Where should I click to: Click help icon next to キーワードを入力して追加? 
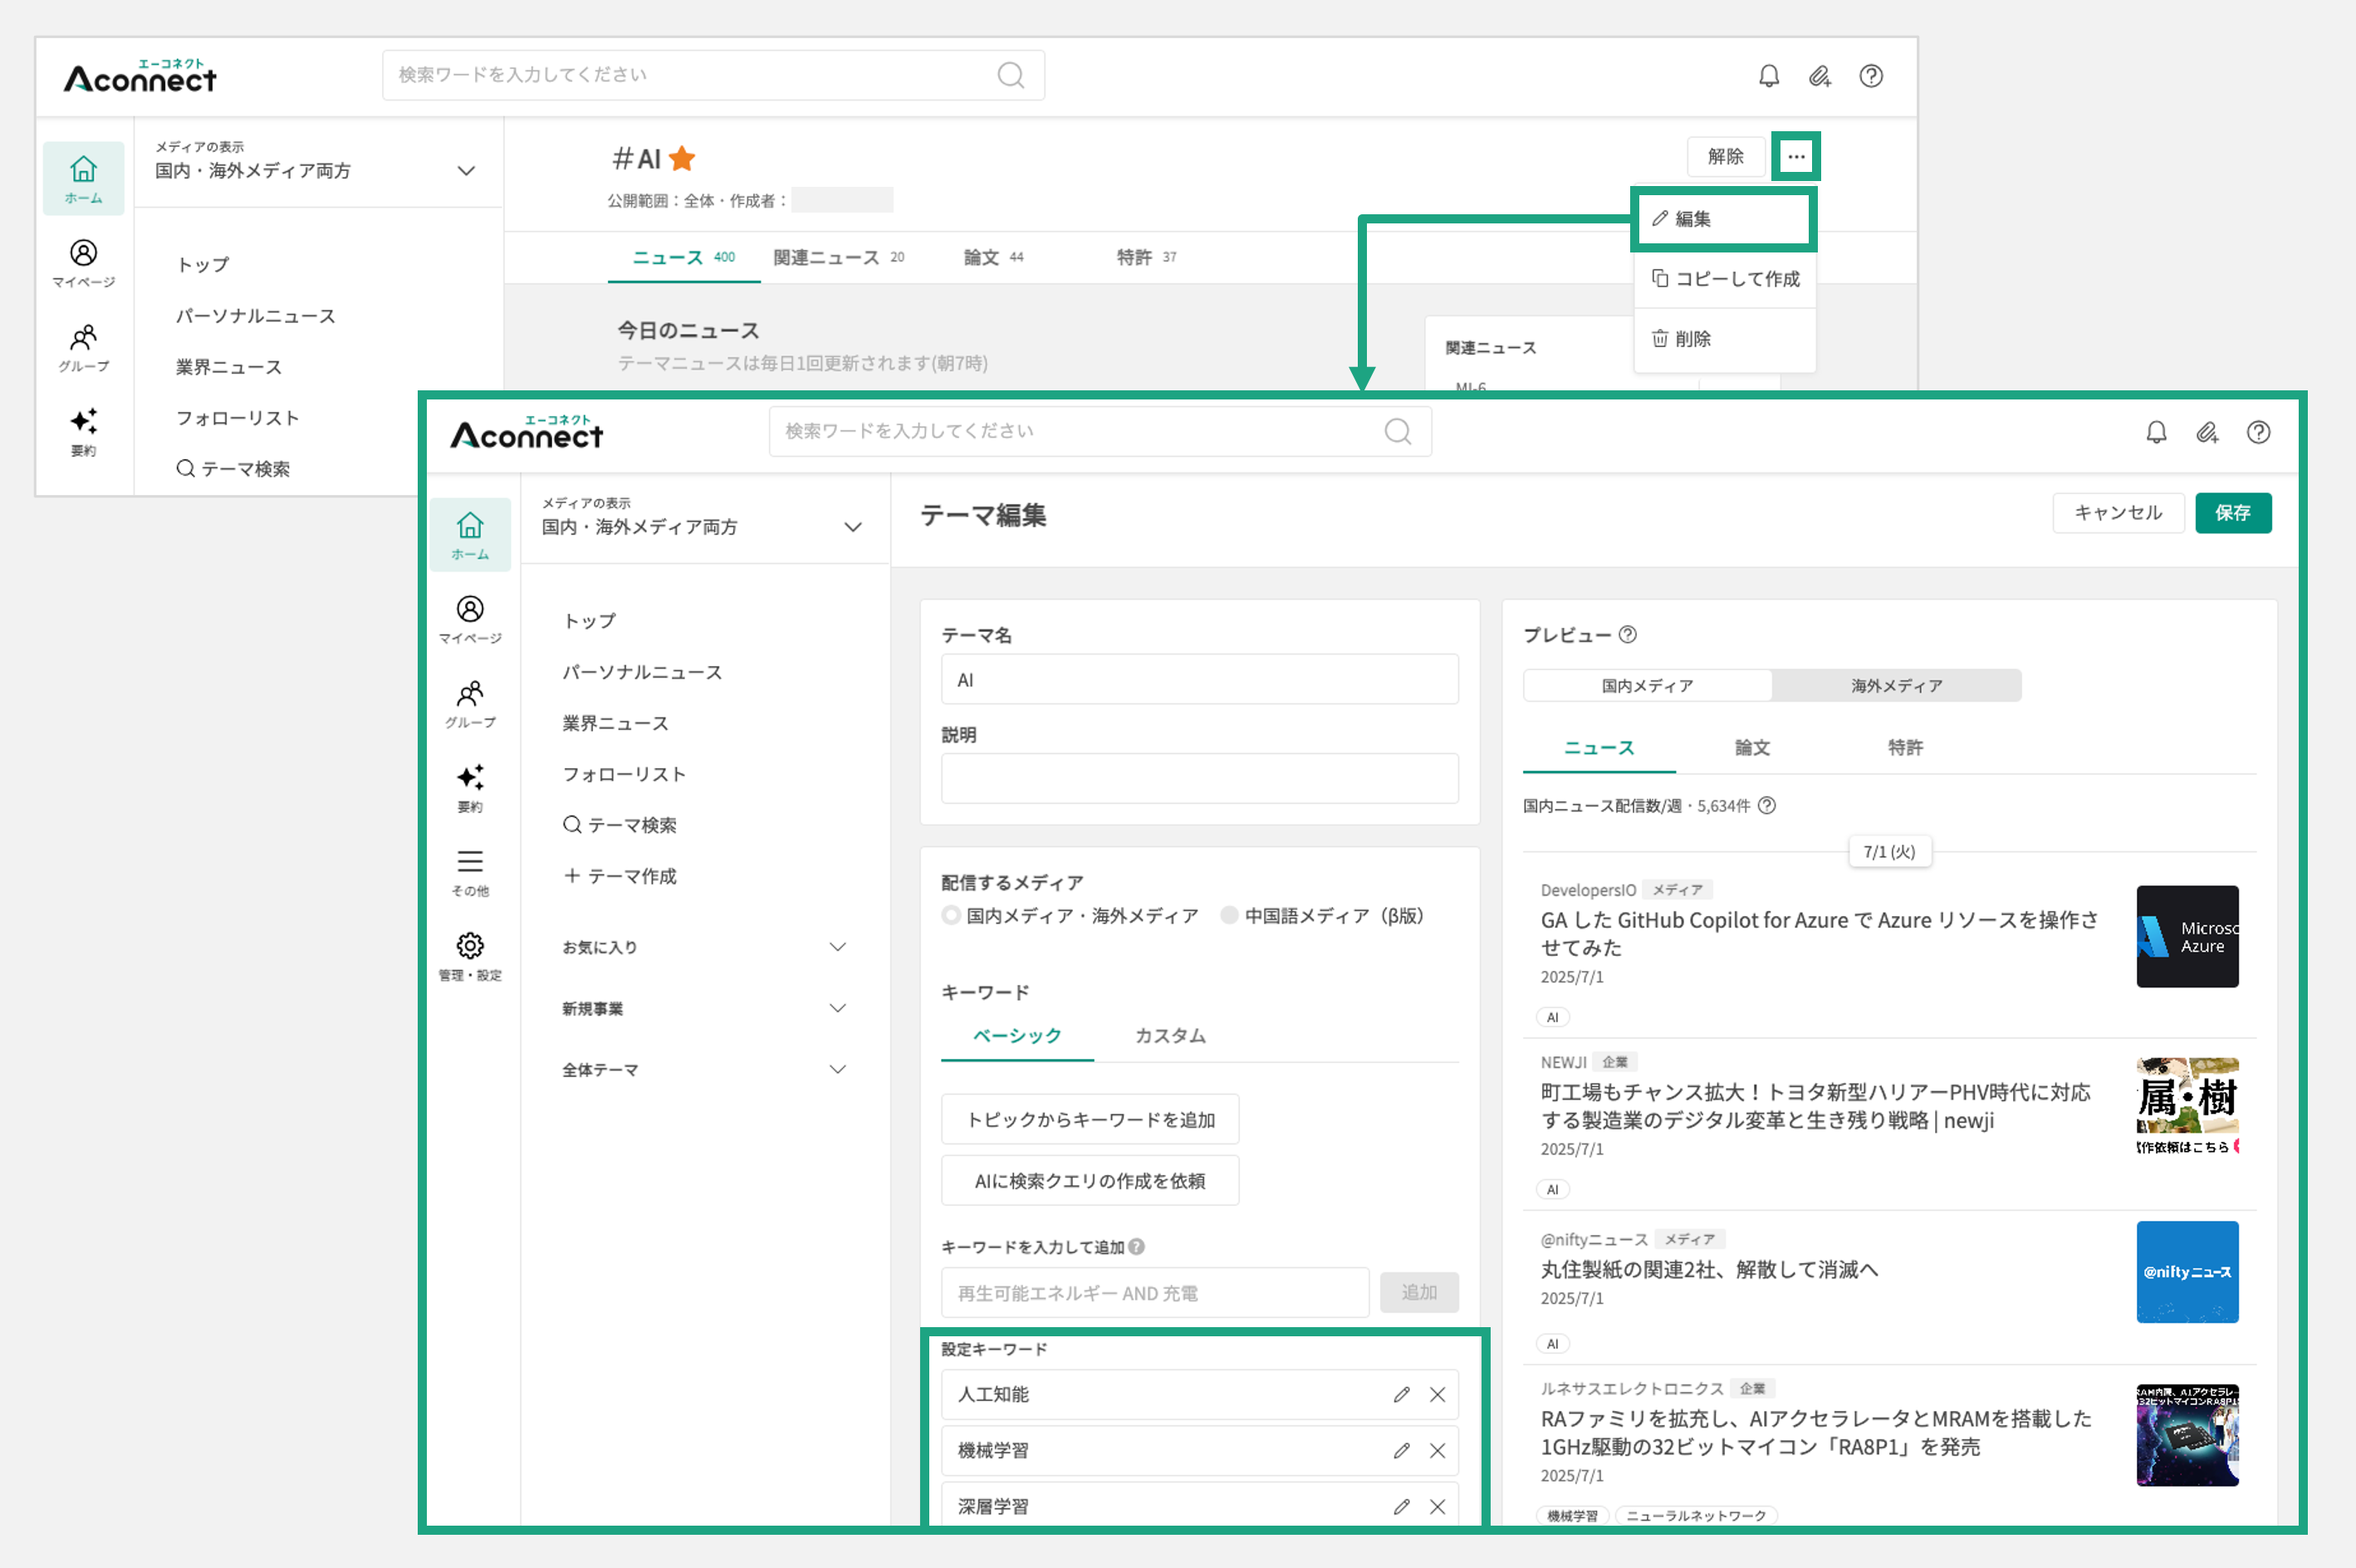[1136, 1246]
